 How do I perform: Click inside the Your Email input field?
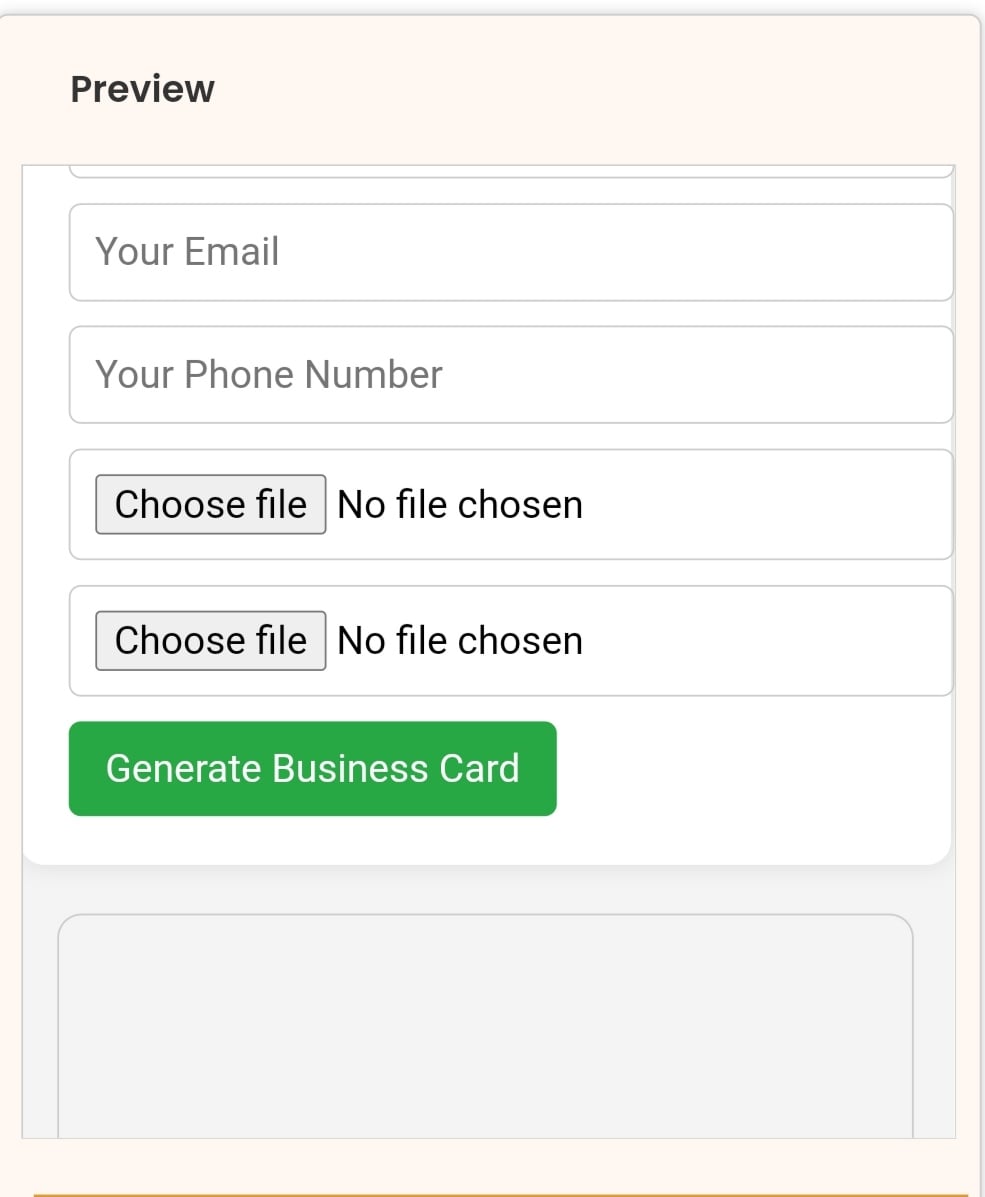pos(510,251)
